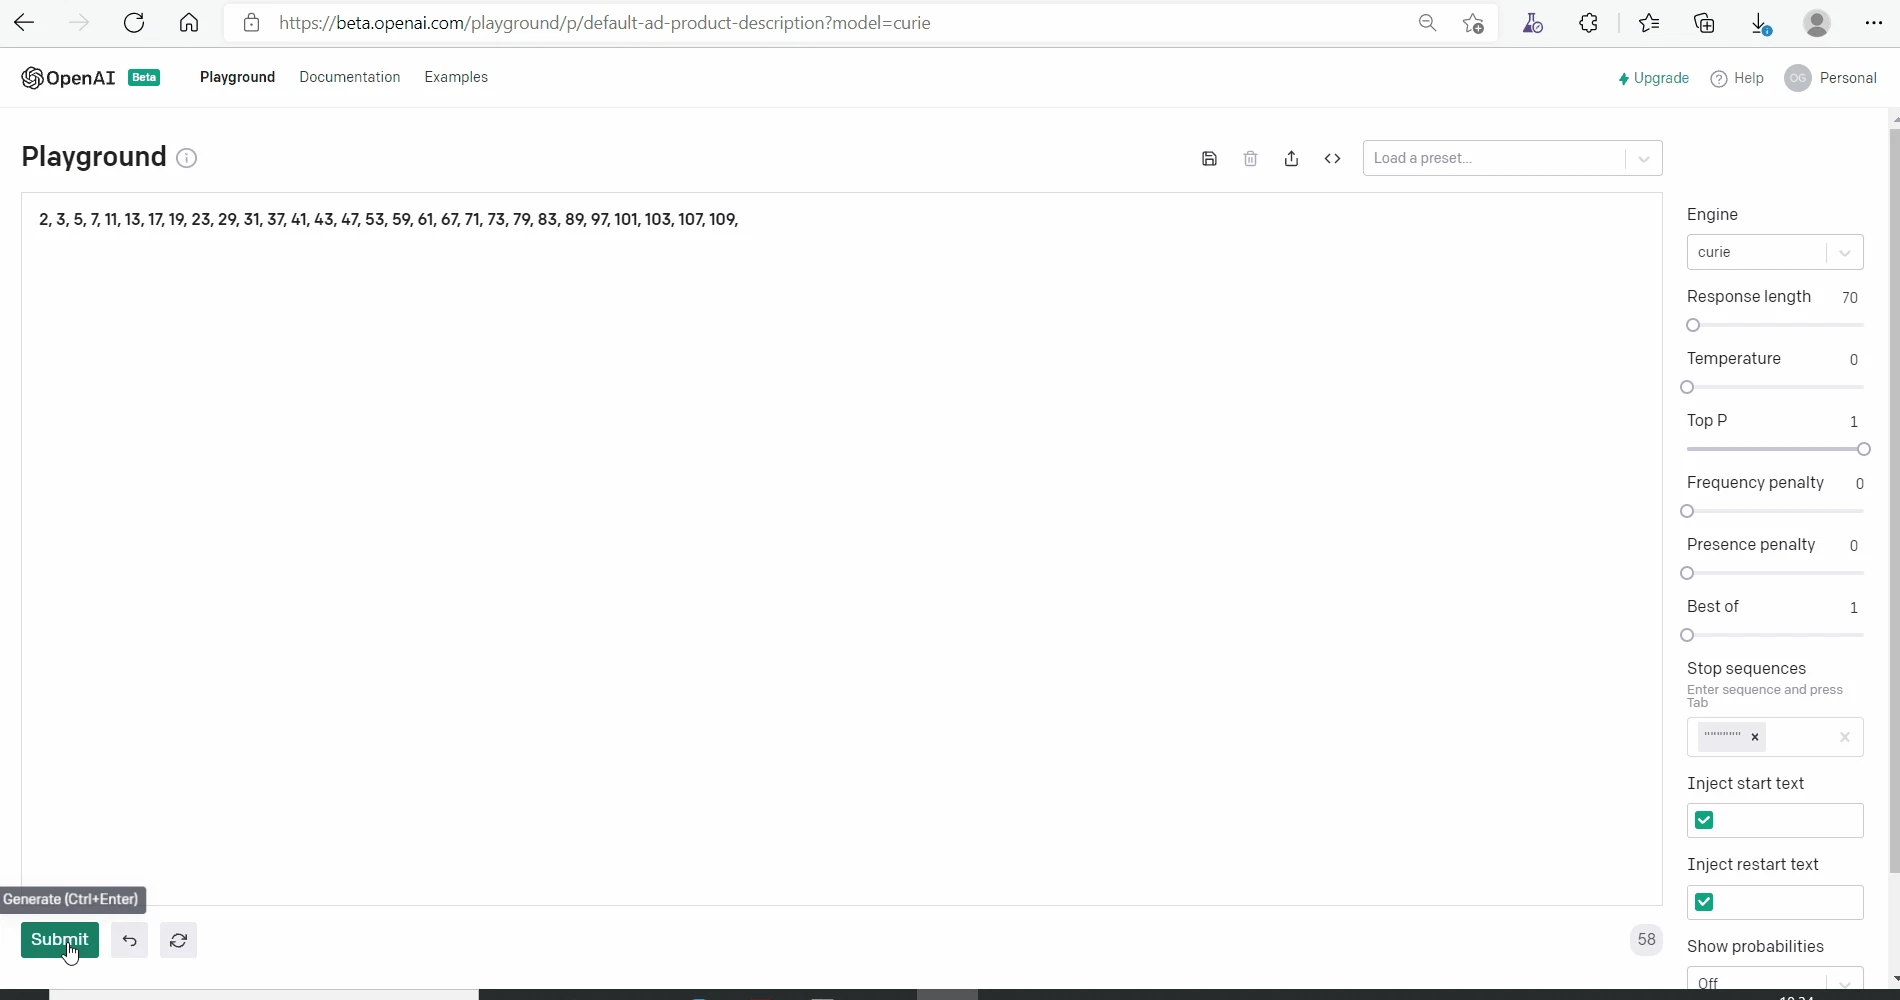This screenshot has width=1900, height=1000.
Task: Select the Playground nav tab
Action: click(x=237, y=77)
